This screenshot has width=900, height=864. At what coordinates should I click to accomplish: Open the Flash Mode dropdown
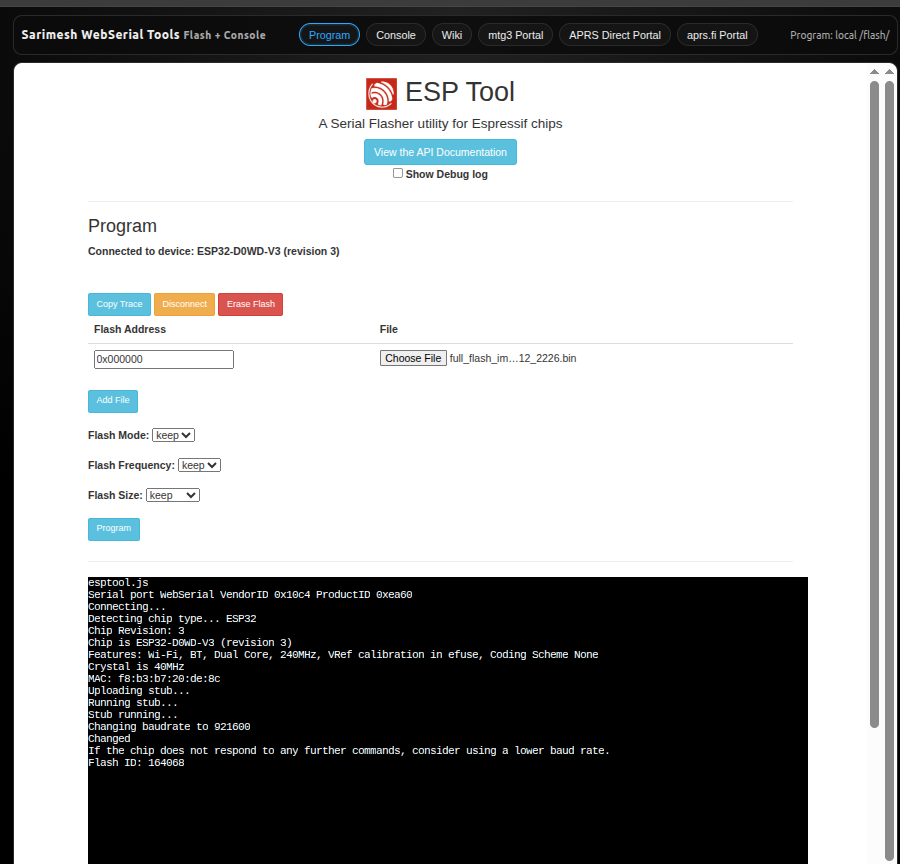click(x=173, y=435)
